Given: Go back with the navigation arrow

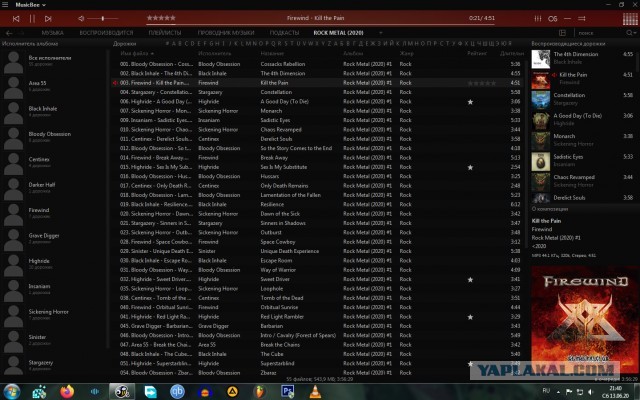Looking at the screenshot, I should point(9,33).
